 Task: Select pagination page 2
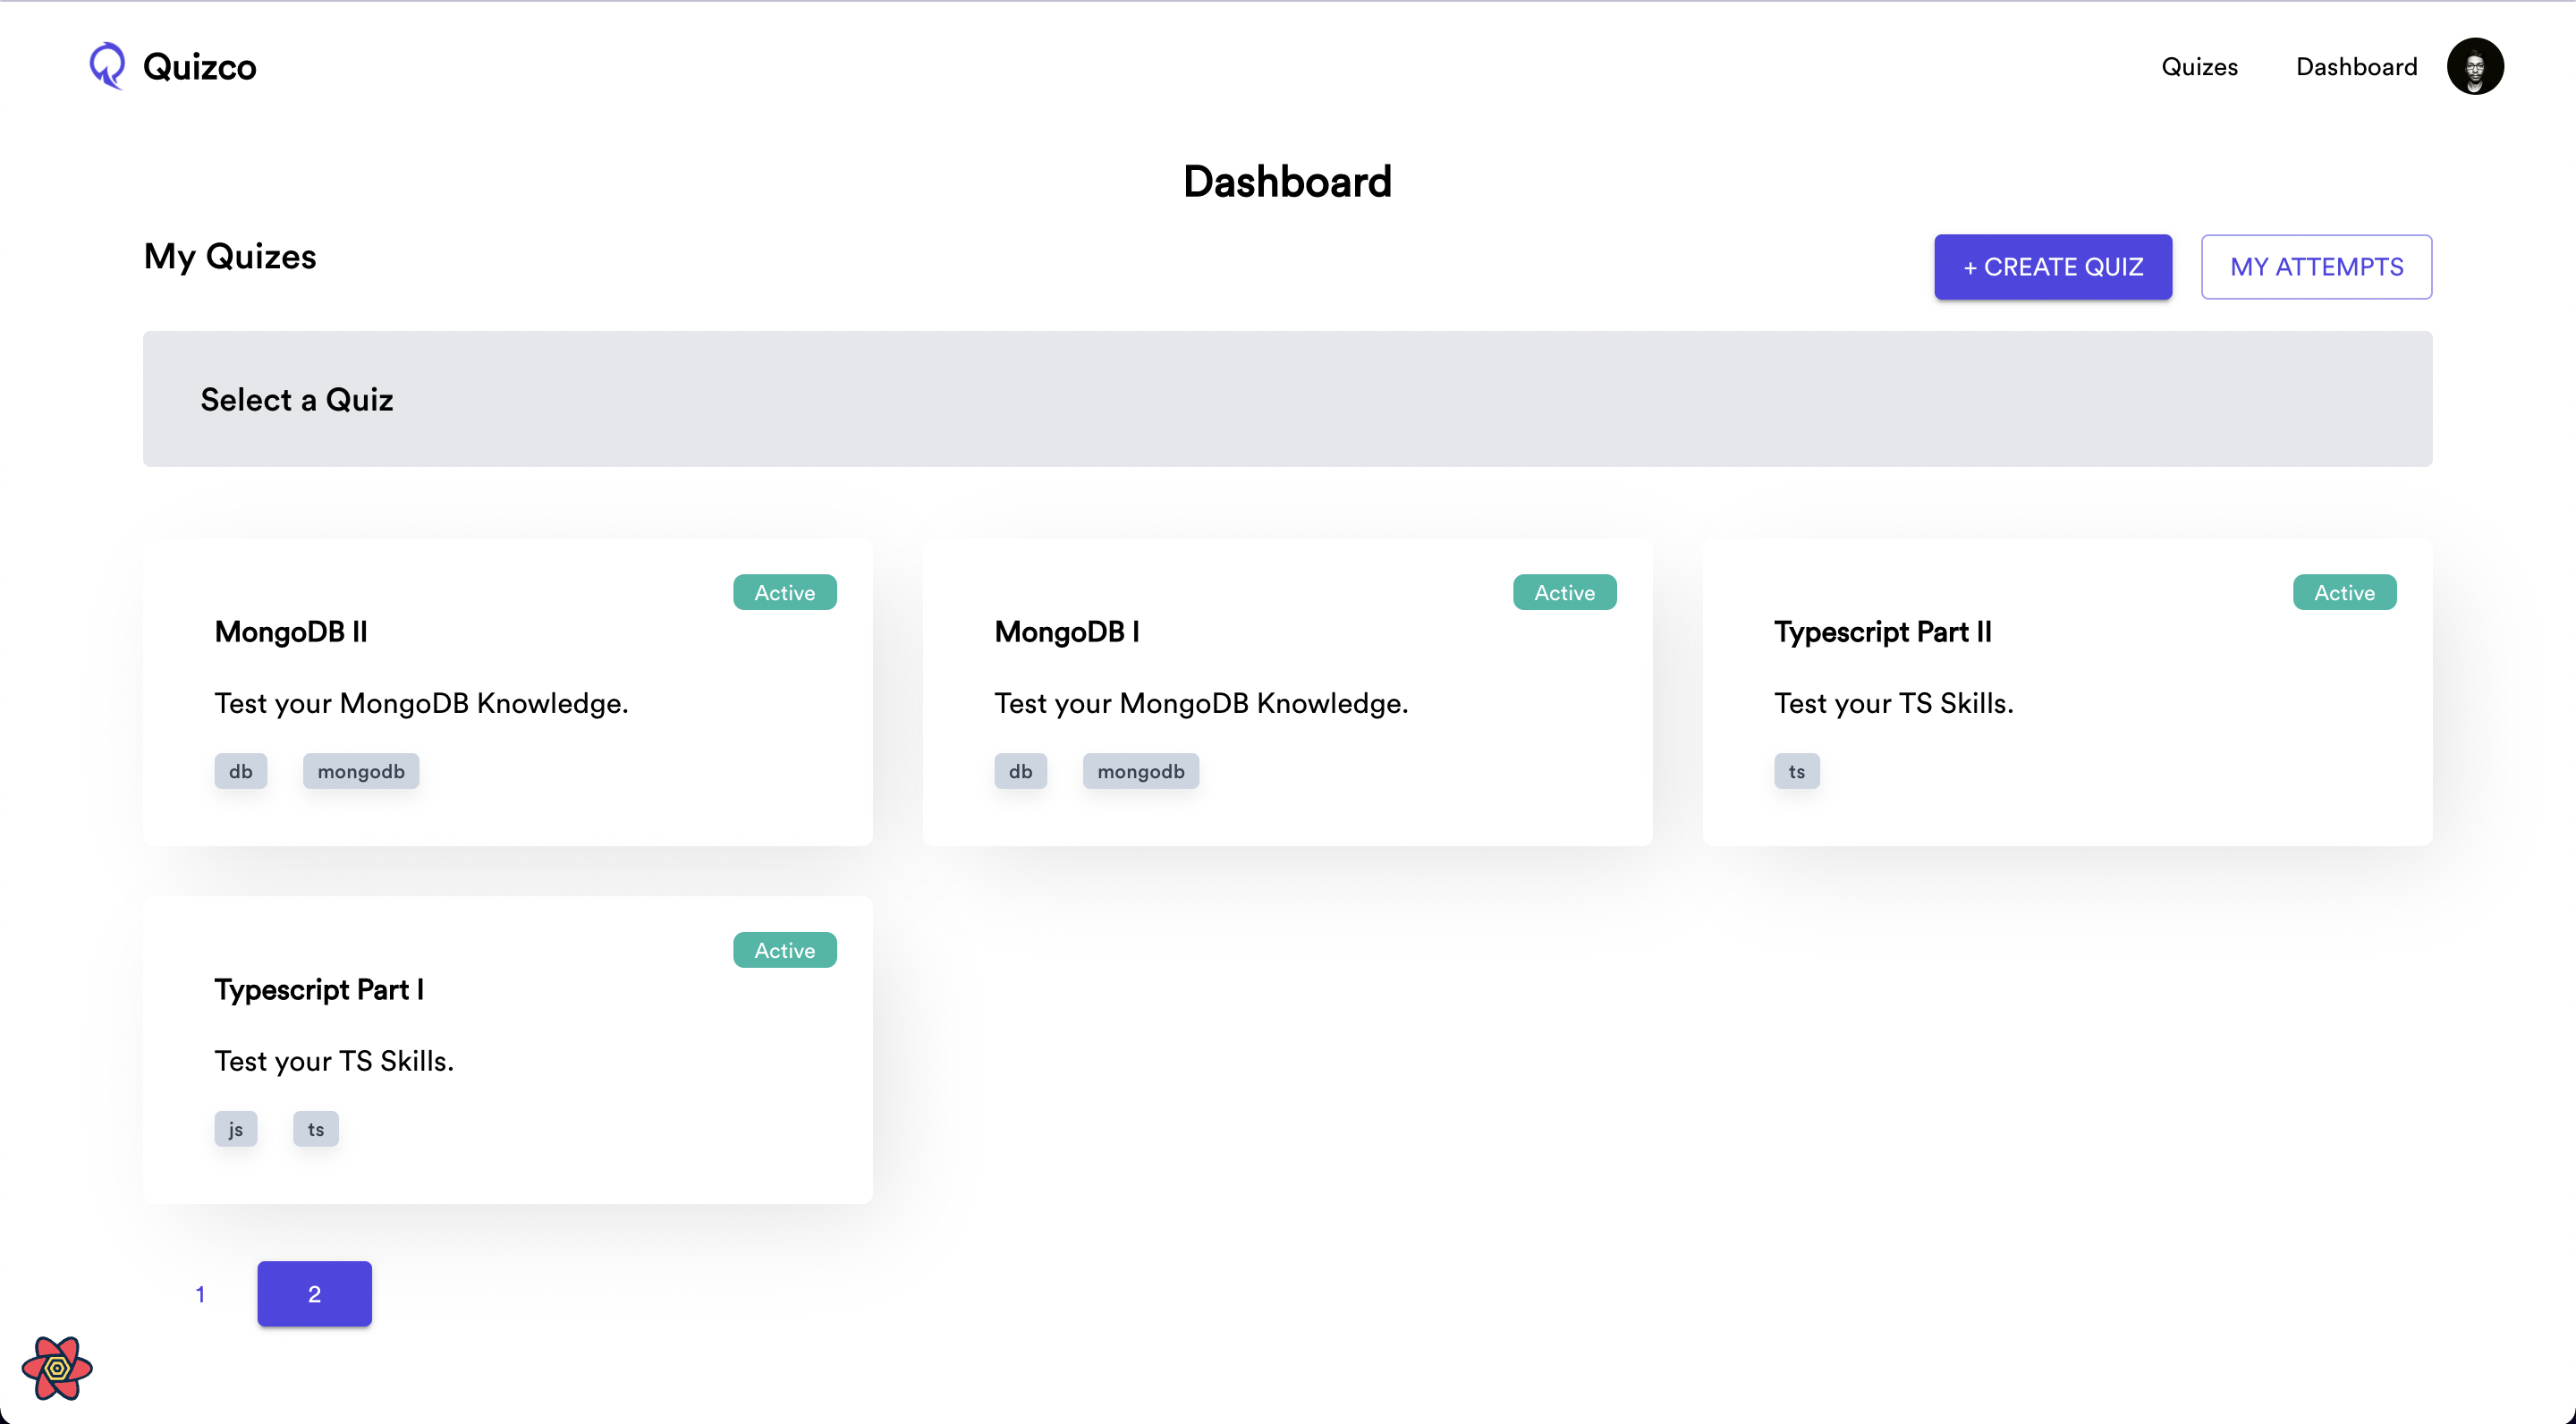point(314,1294)
